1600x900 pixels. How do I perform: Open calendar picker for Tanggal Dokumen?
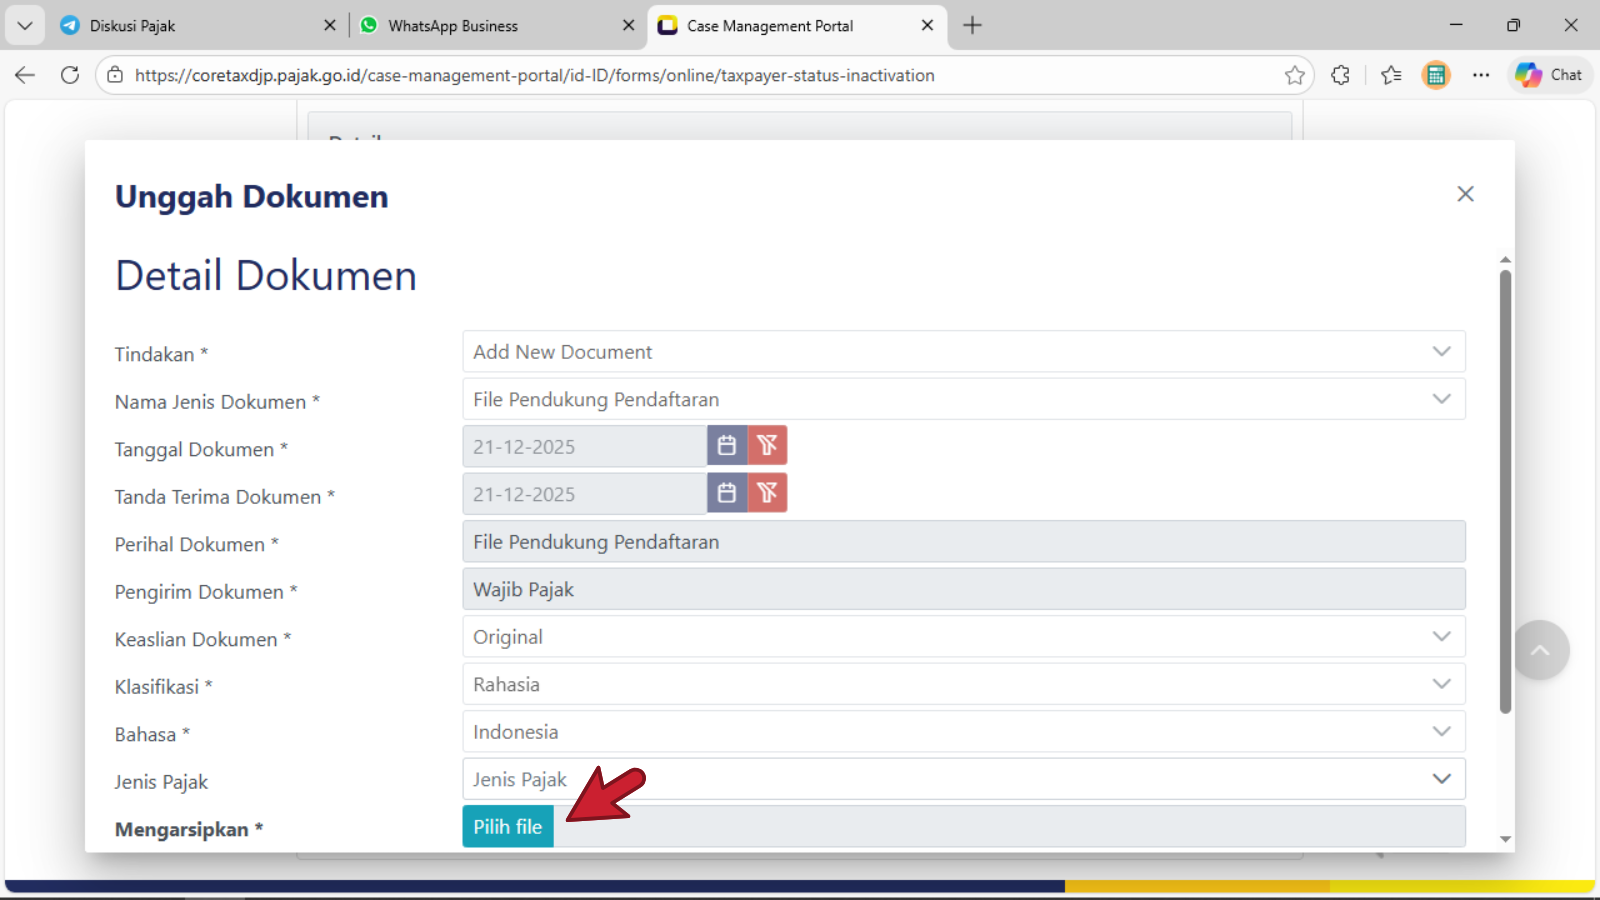(727, 446)
